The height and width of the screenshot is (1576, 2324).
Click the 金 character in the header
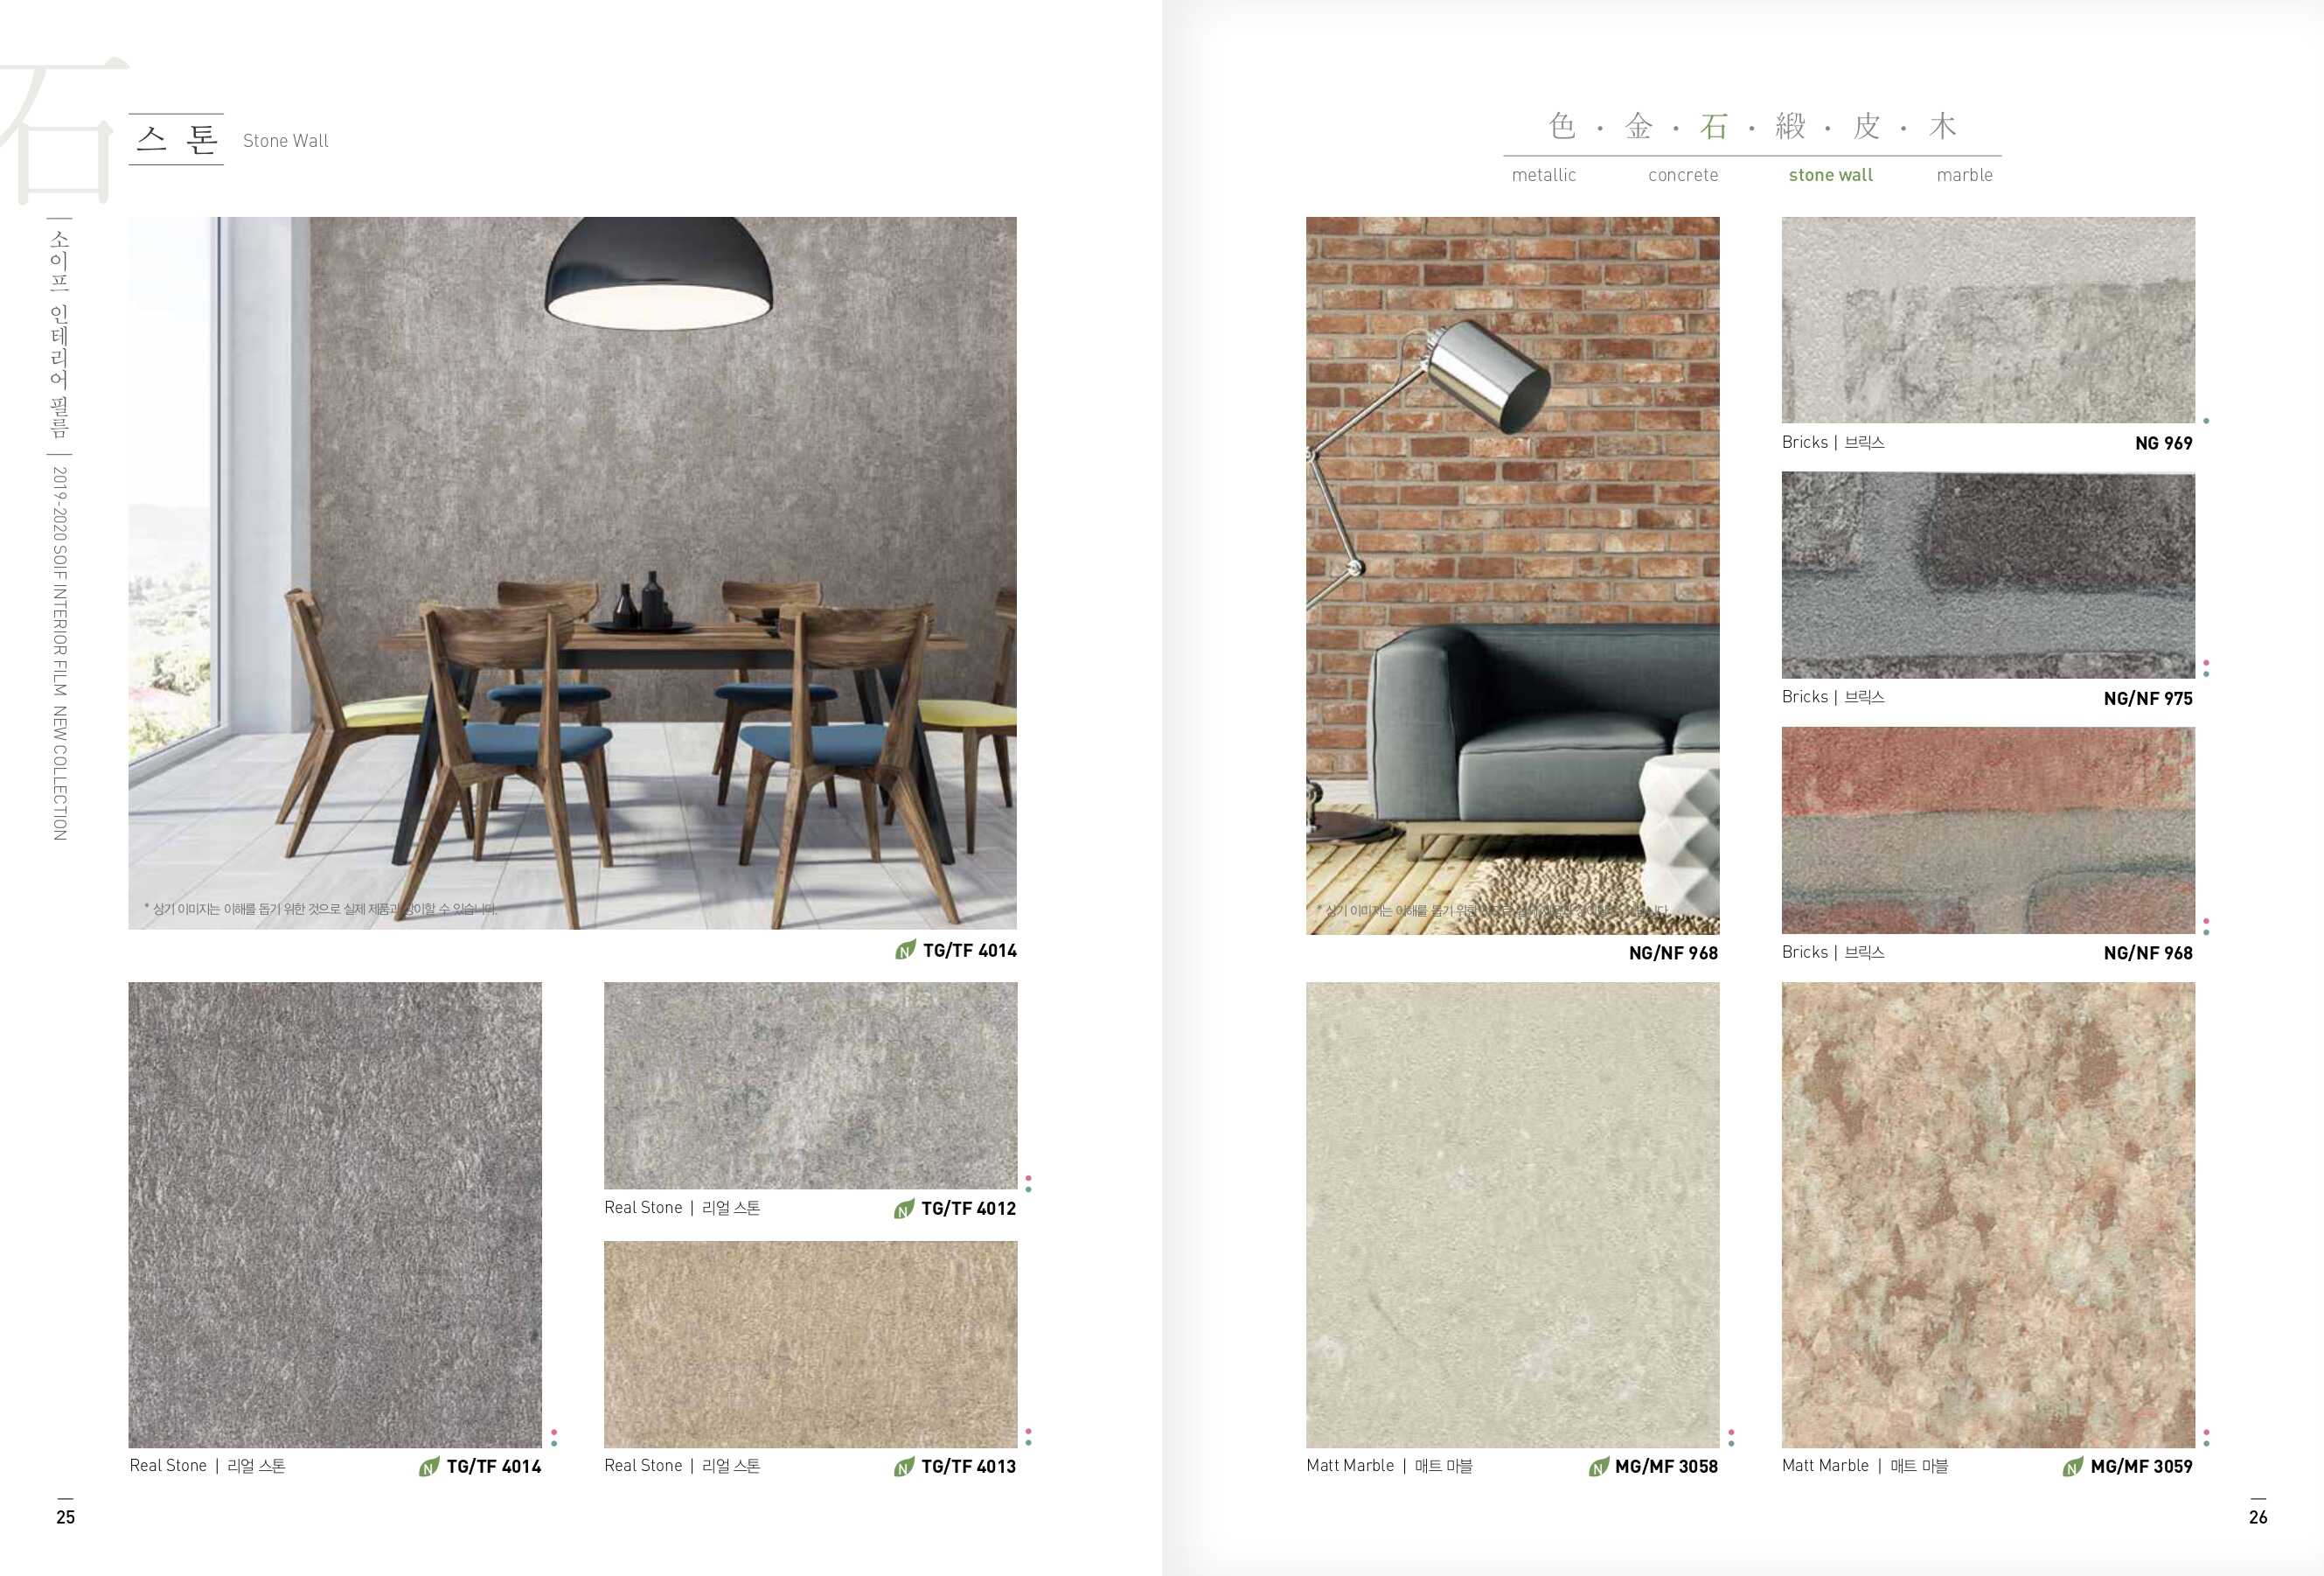tap(1638, 127)
